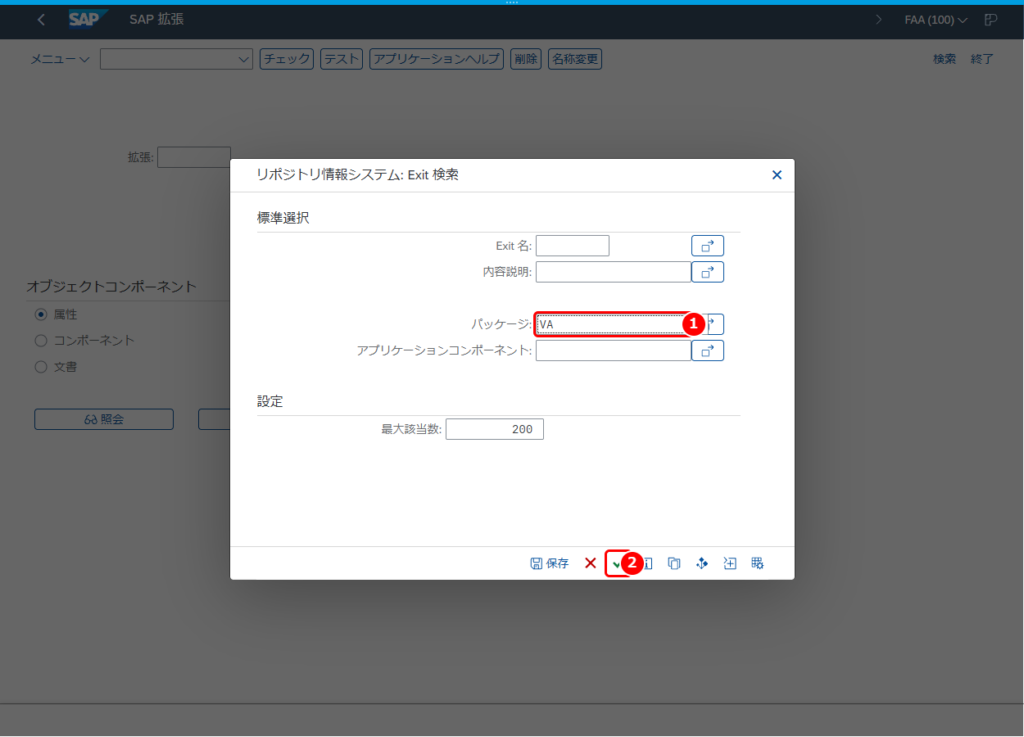Open the command field dropdown arrow
Viewport: 1024px width, 737px height.
pyautogui.click(x=244, y=59)
